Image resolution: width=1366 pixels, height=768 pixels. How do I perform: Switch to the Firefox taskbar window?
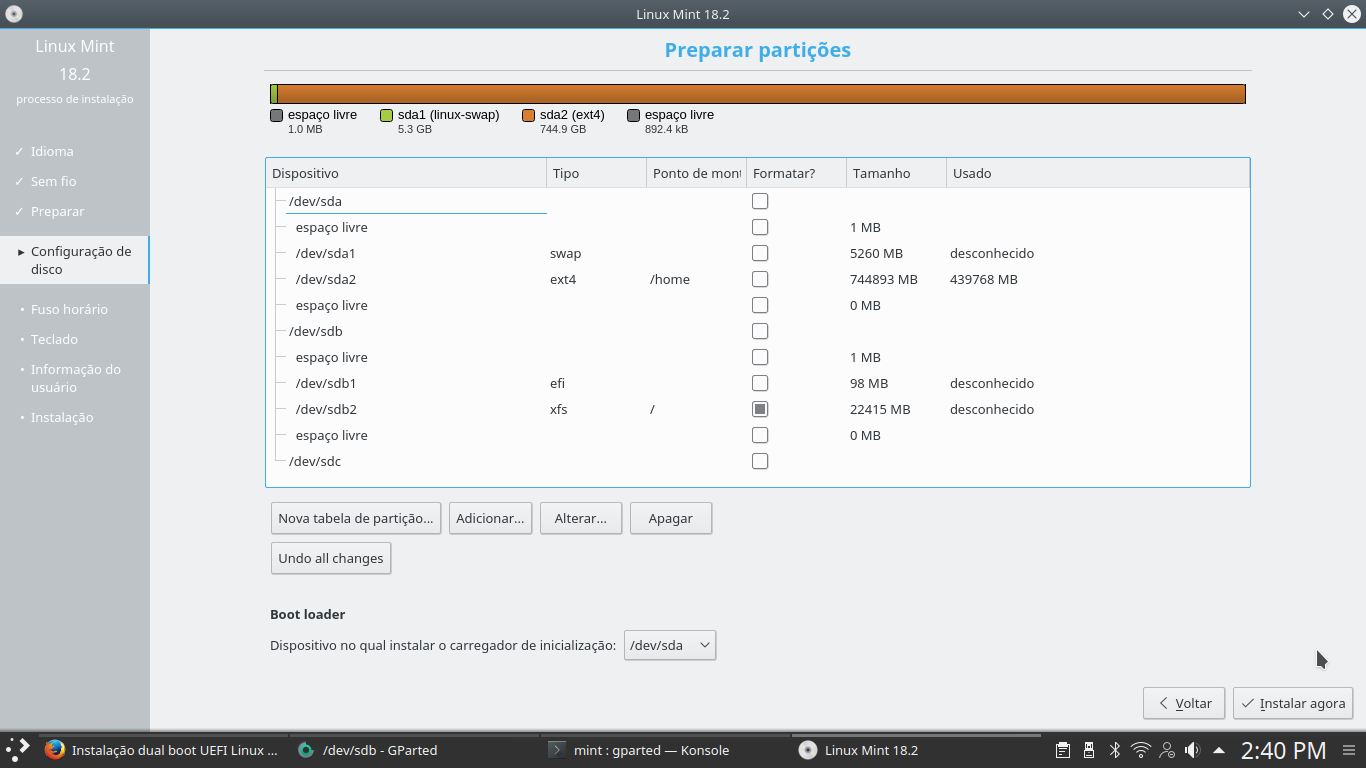point(163,750)
